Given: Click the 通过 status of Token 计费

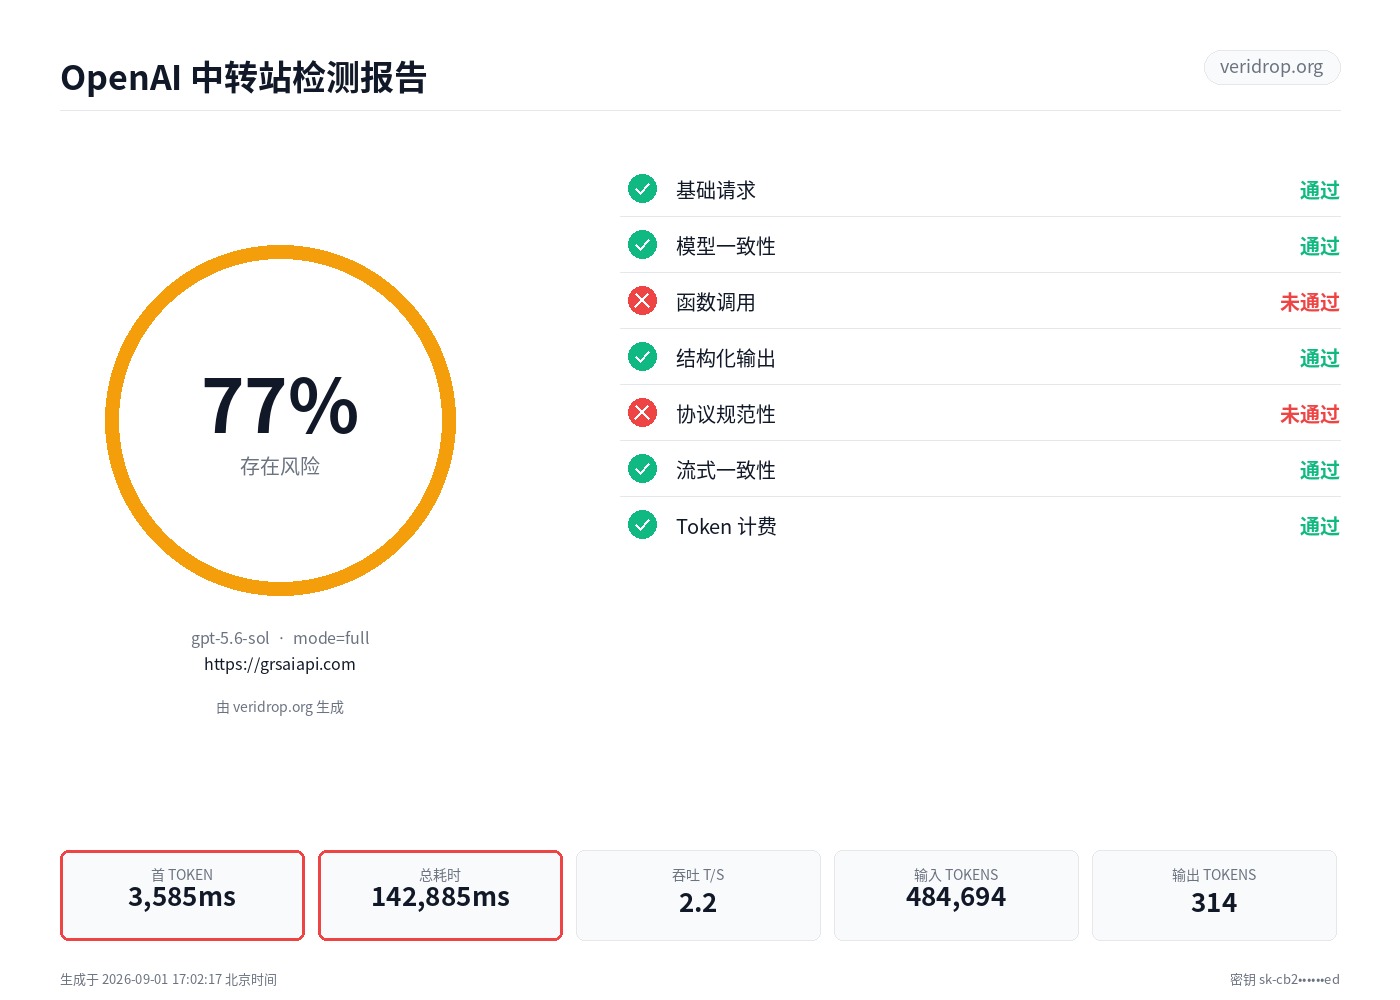Looking at the screenshot, I should coord(1320,526).
